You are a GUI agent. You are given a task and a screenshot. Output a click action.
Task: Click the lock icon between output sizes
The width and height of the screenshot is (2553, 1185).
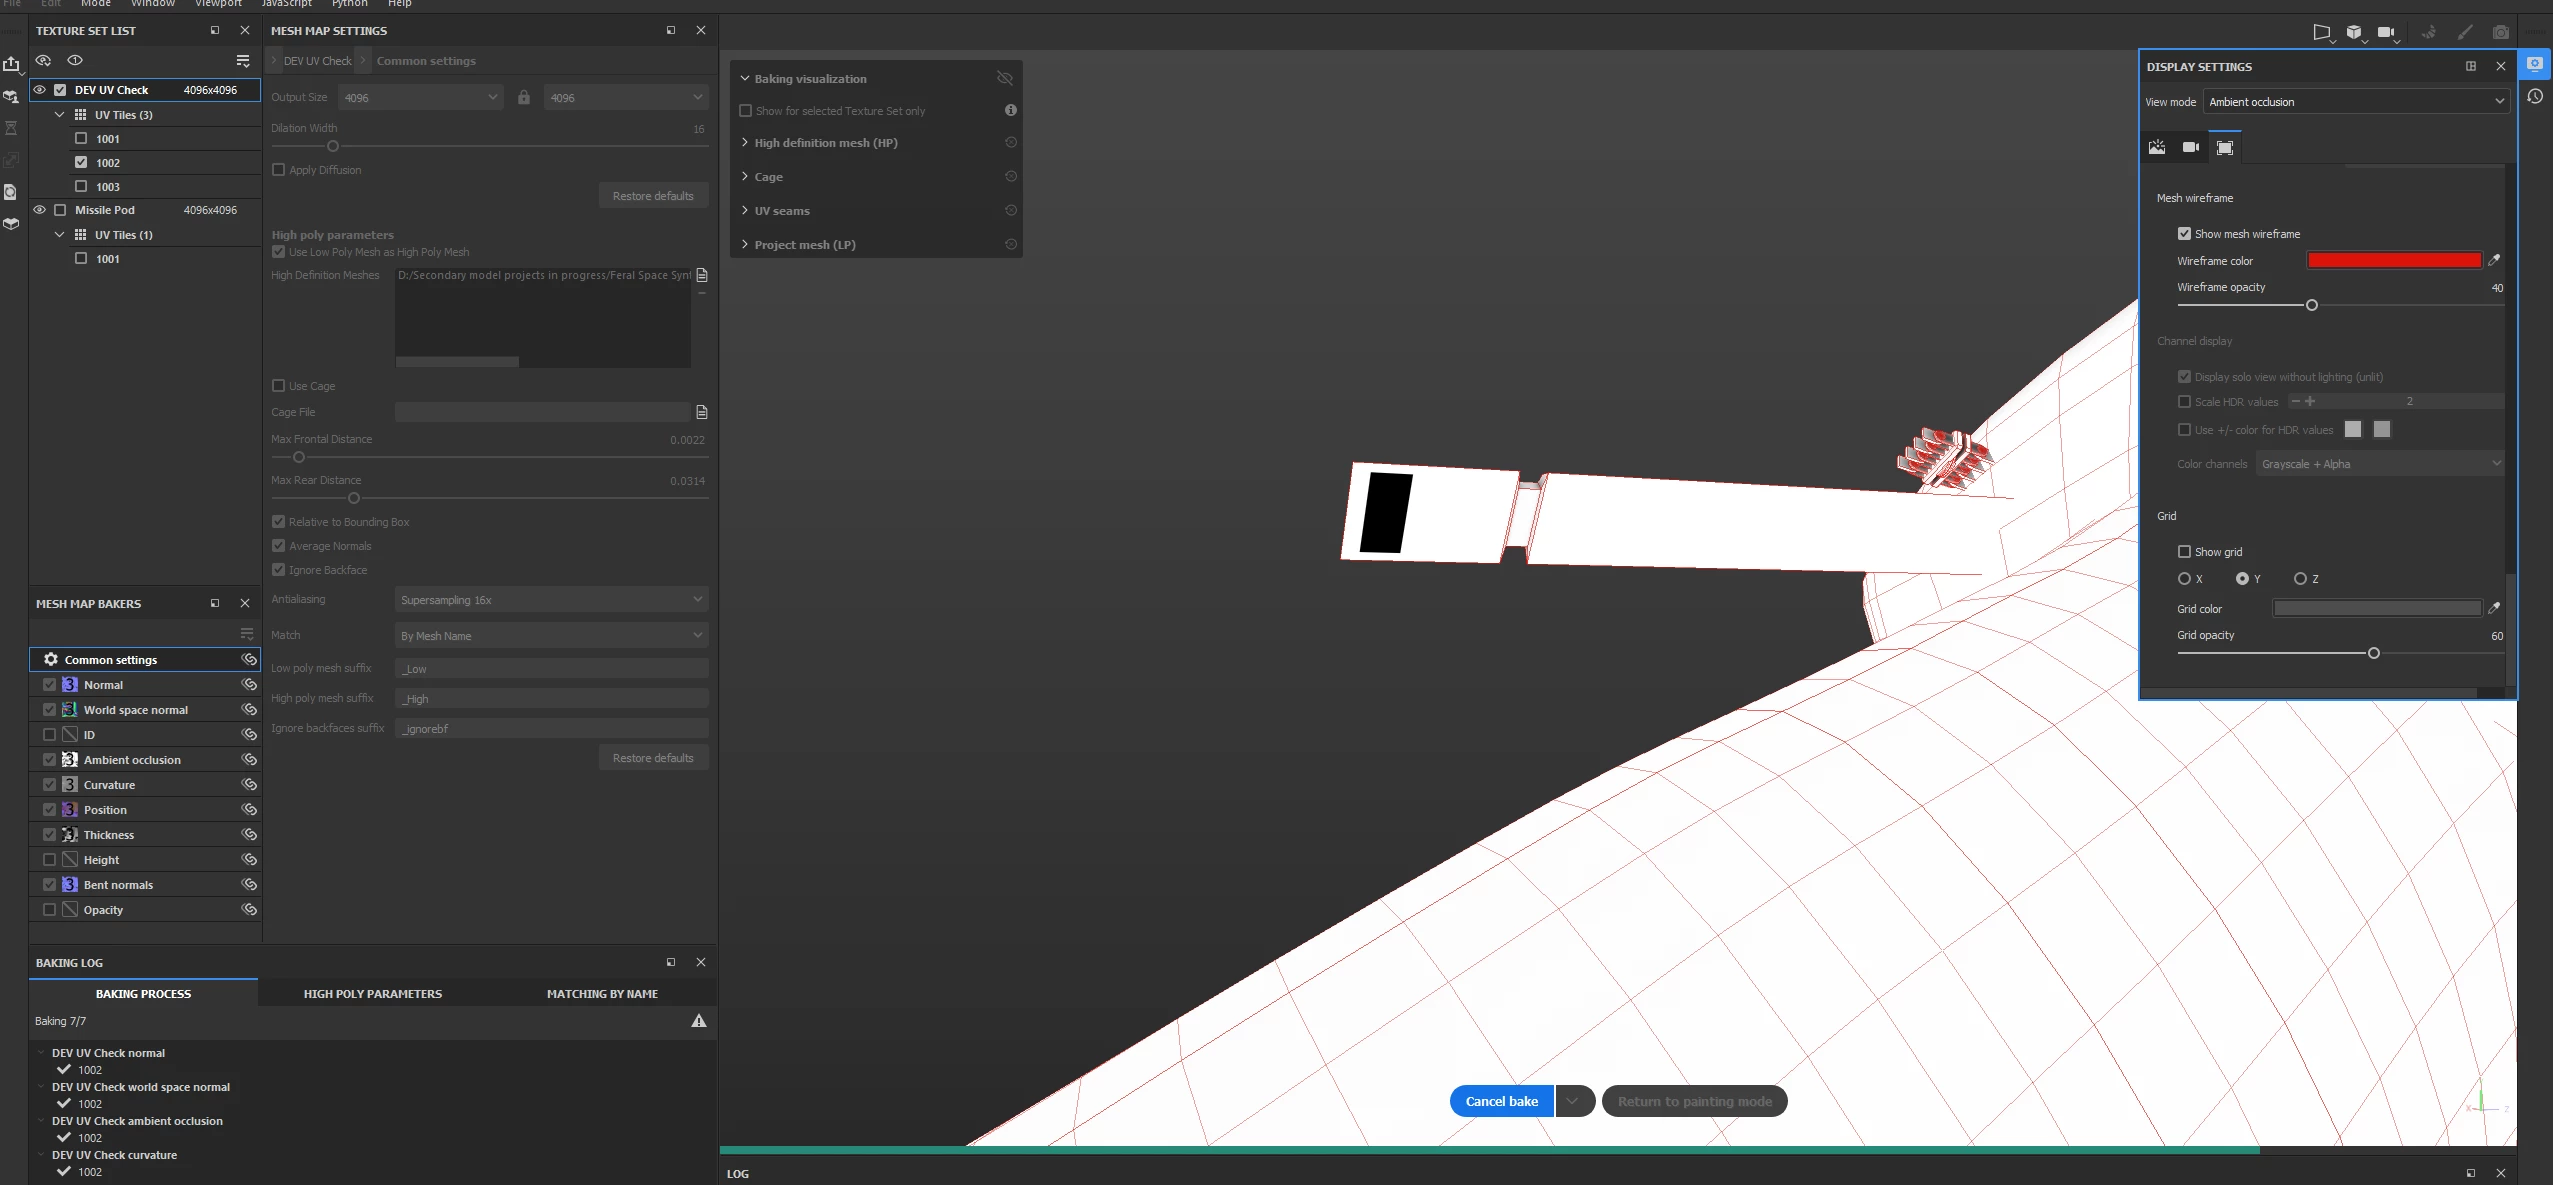[523, 97]
